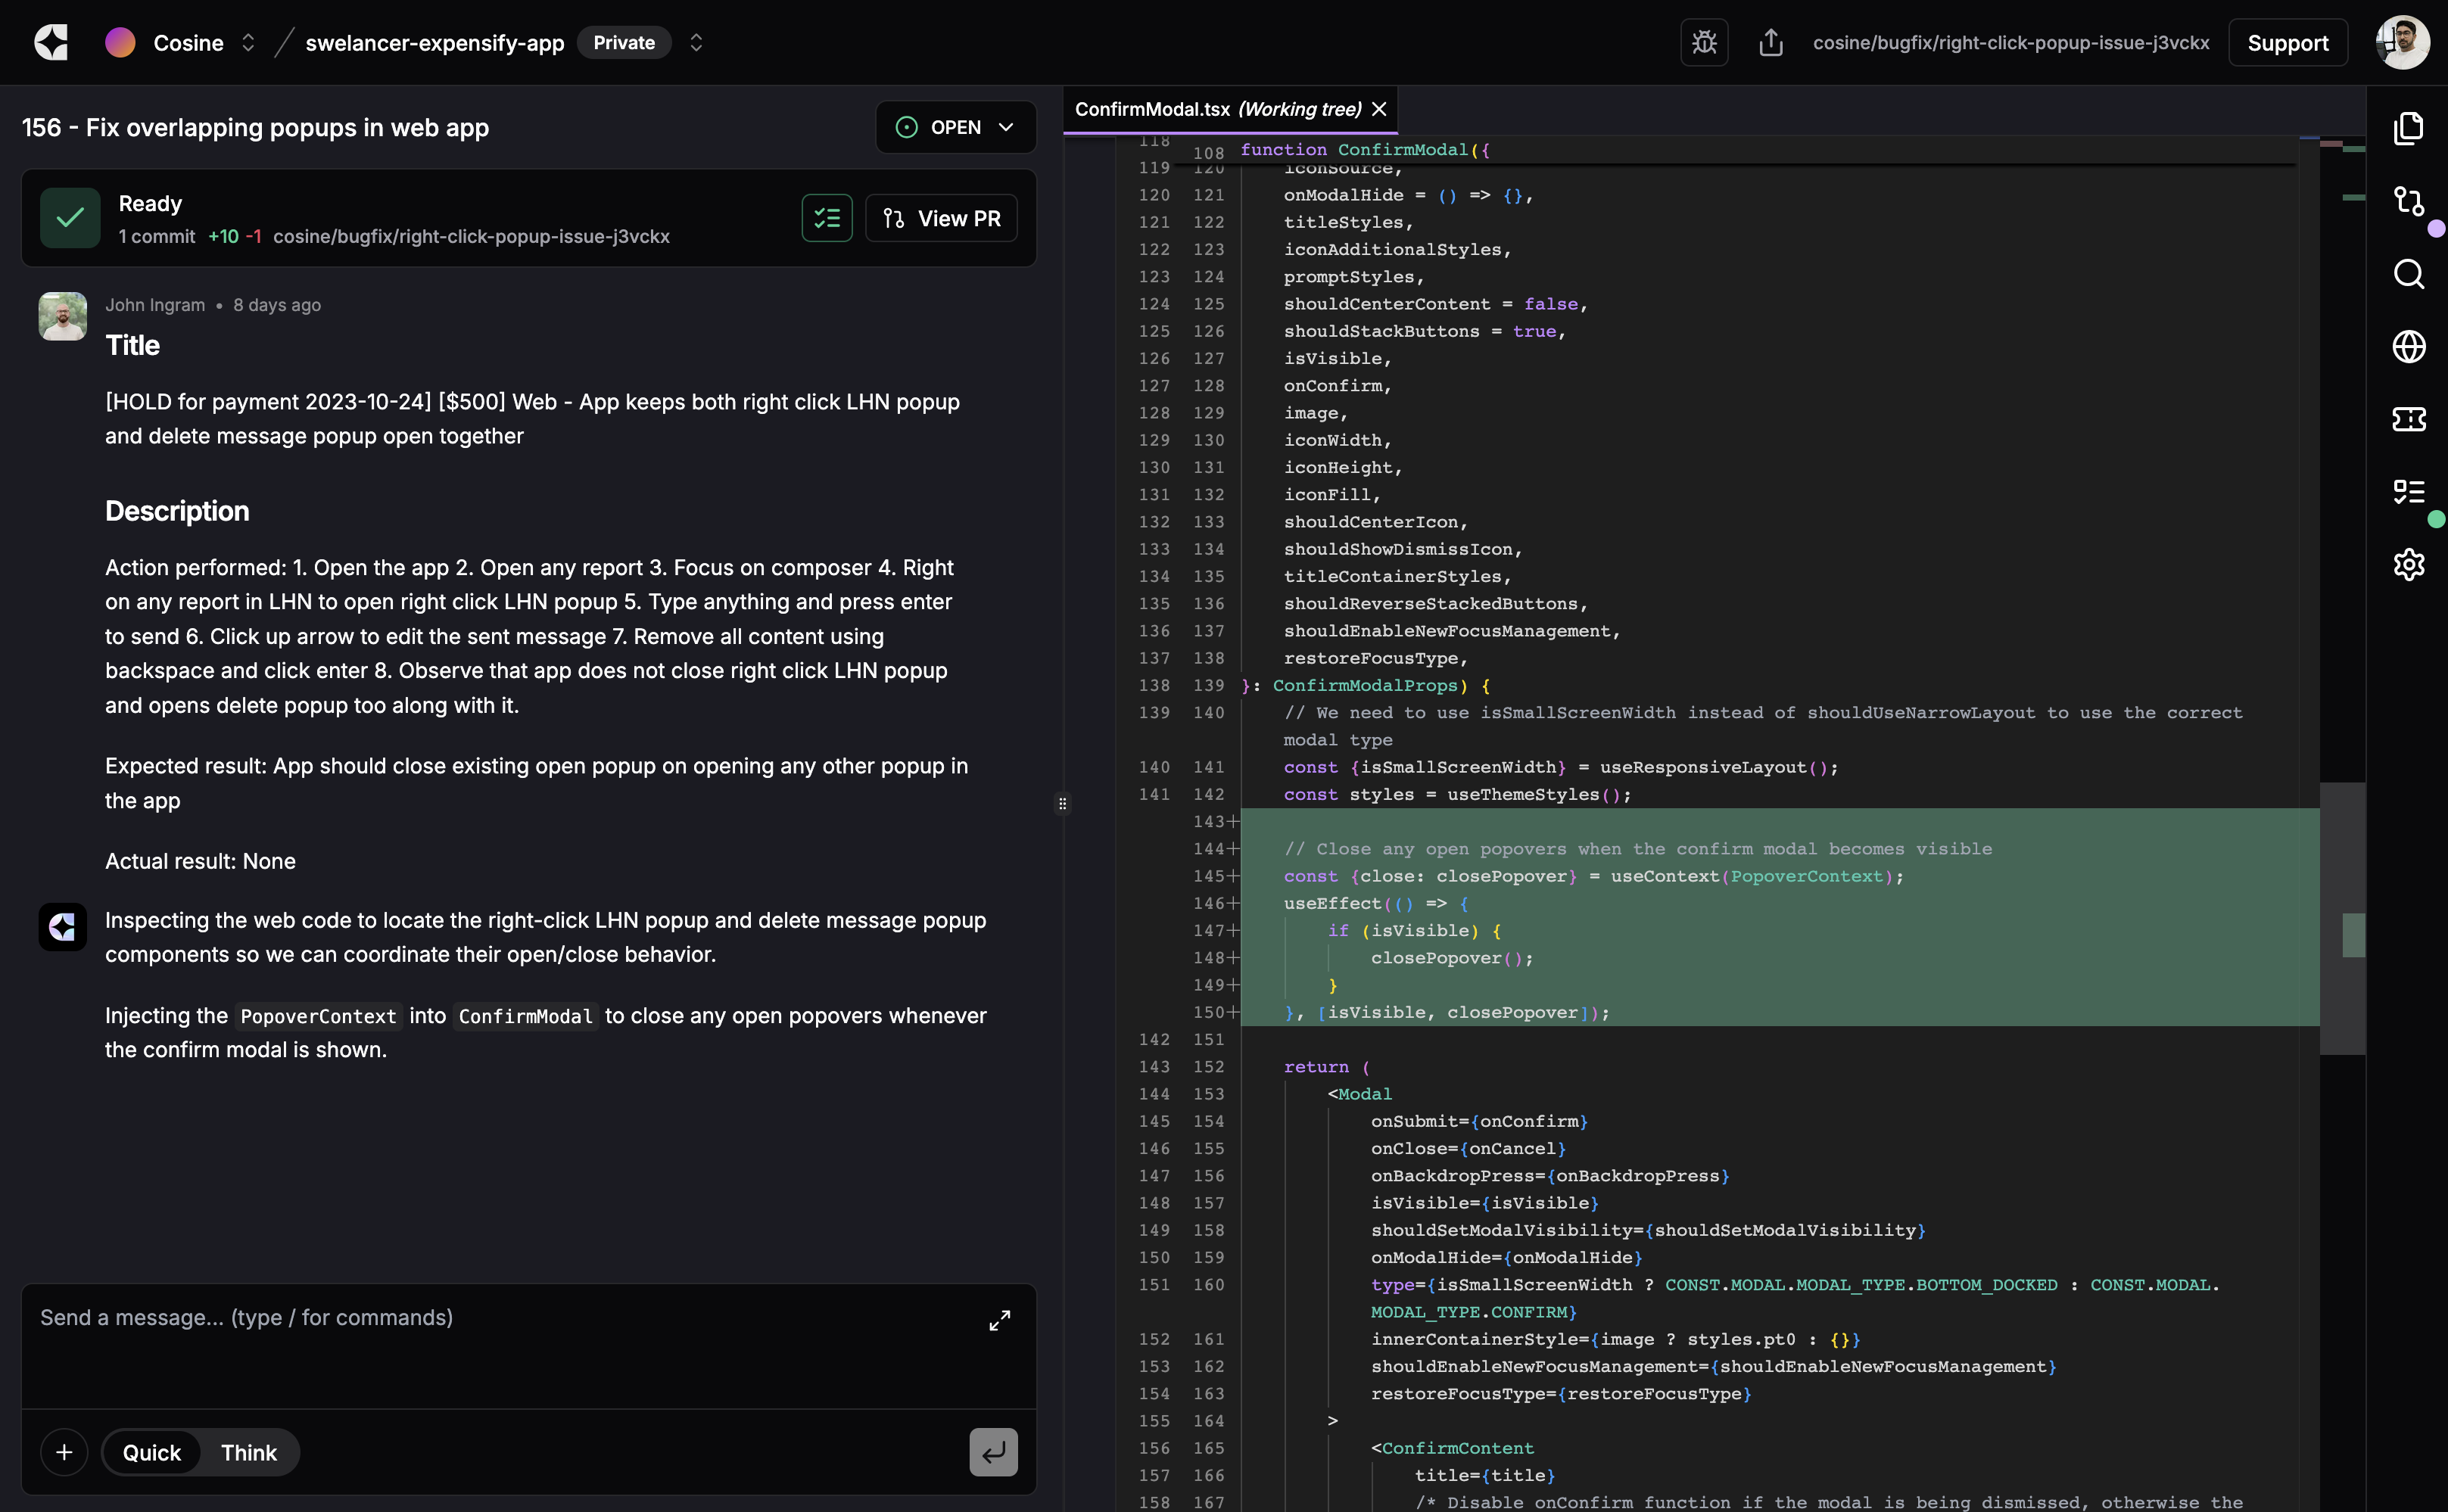
Task: Open the OPEN status dropdown
Action: [x=955, y=127]
